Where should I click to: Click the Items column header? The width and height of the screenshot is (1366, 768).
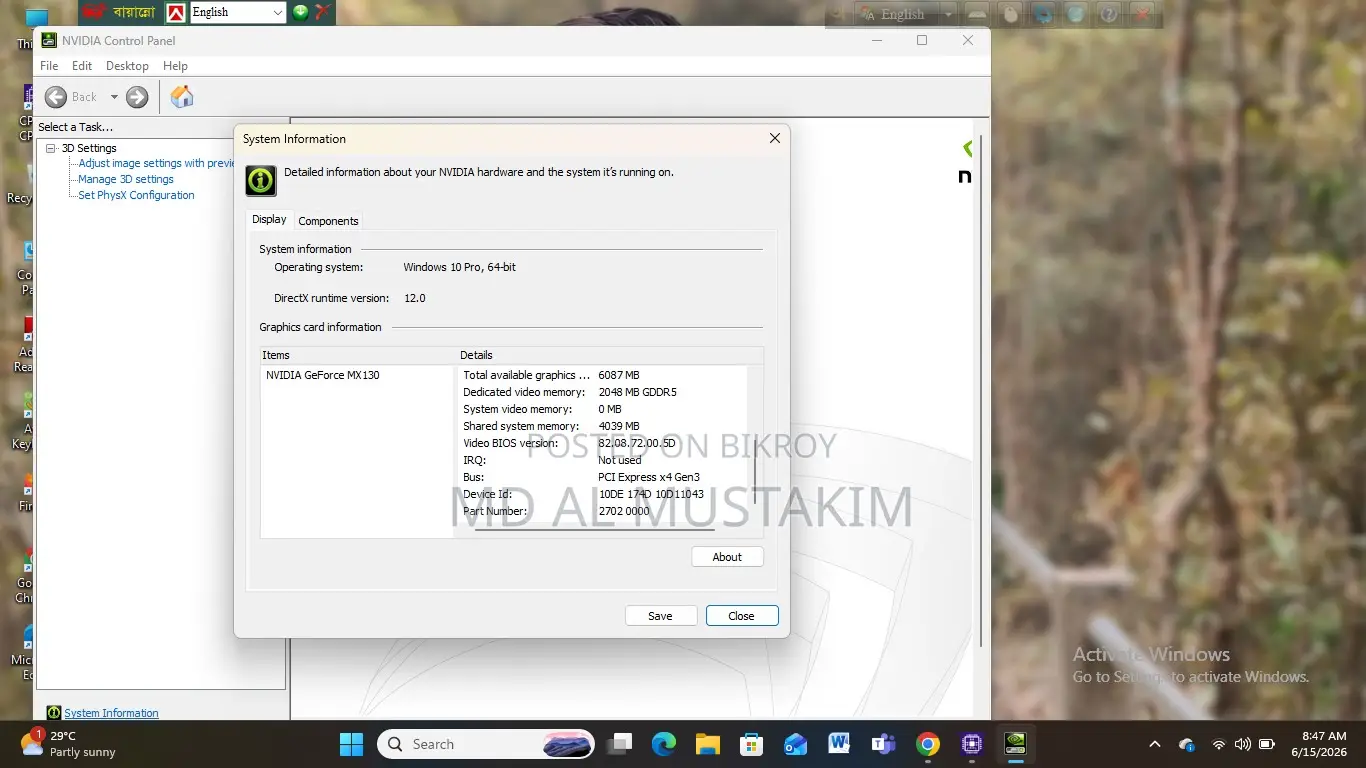point(357,355)
